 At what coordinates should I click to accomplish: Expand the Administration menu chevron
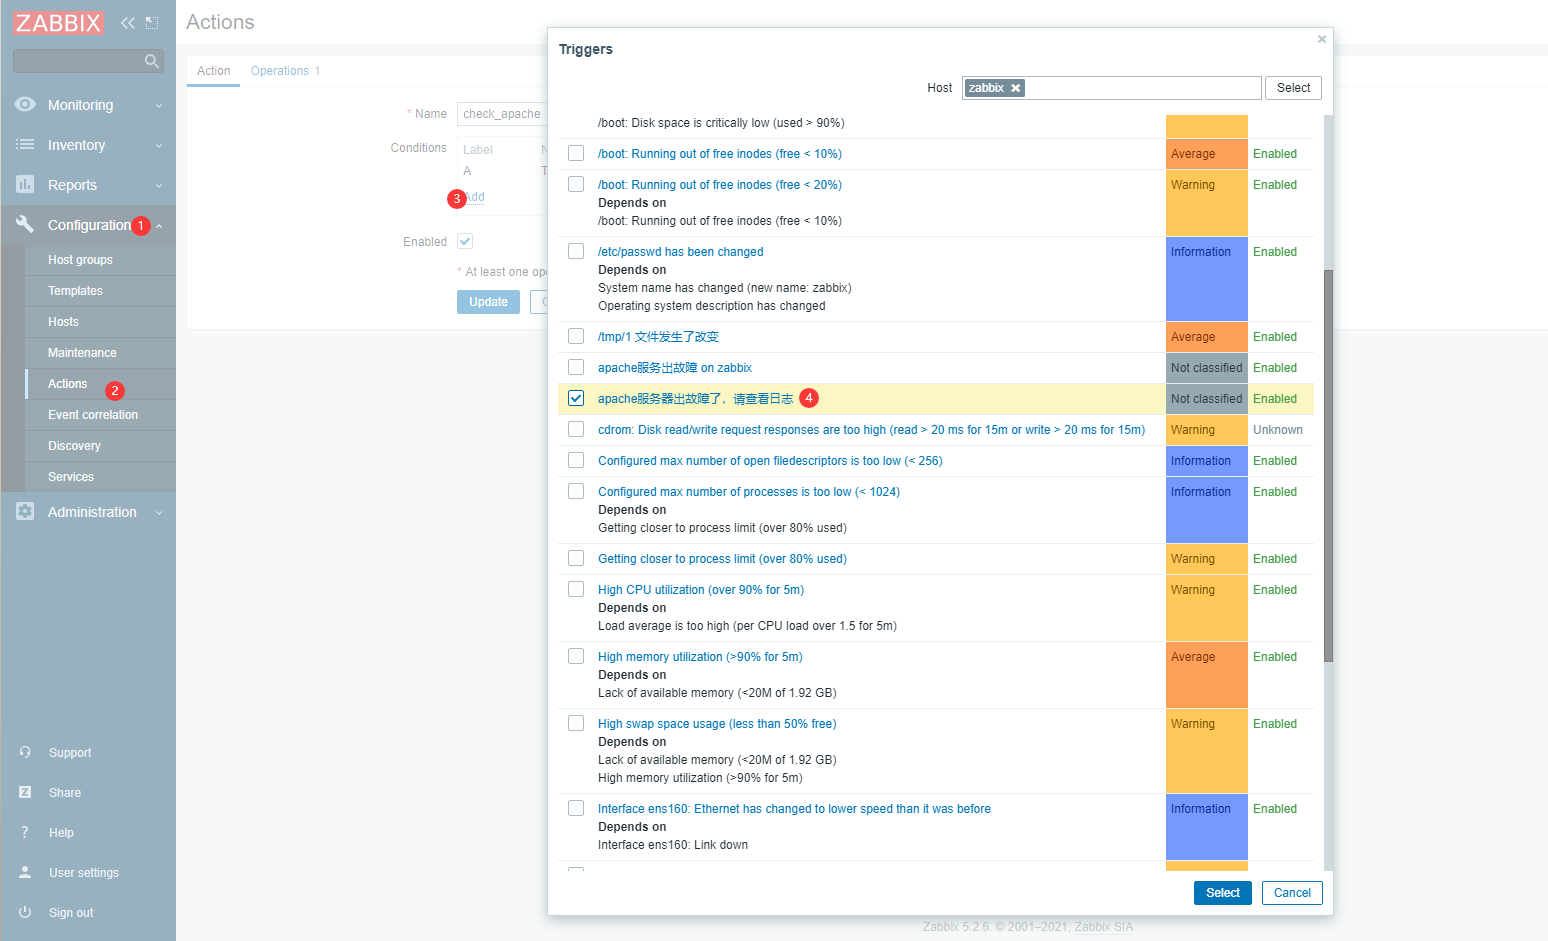click(159, 513)
